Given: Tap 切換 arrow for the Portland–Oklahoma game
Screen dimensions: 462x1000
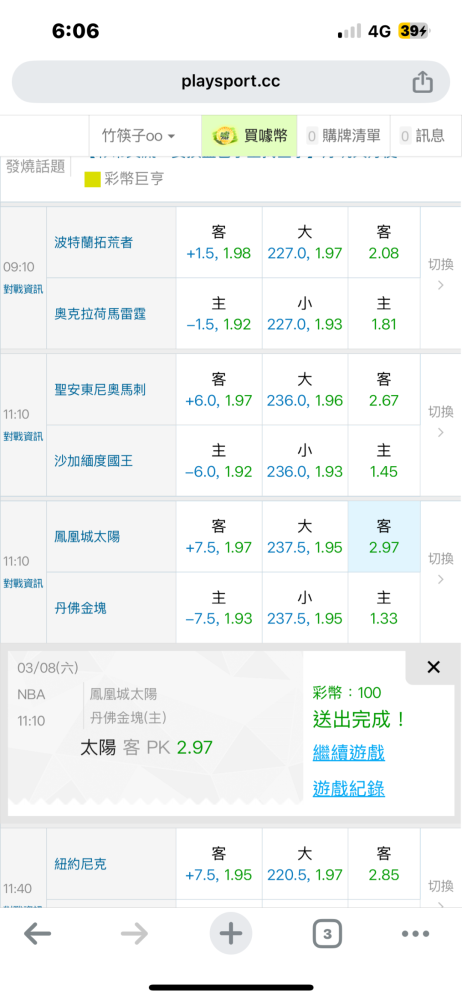Looking at the screenshot, I should click(440, 276).
